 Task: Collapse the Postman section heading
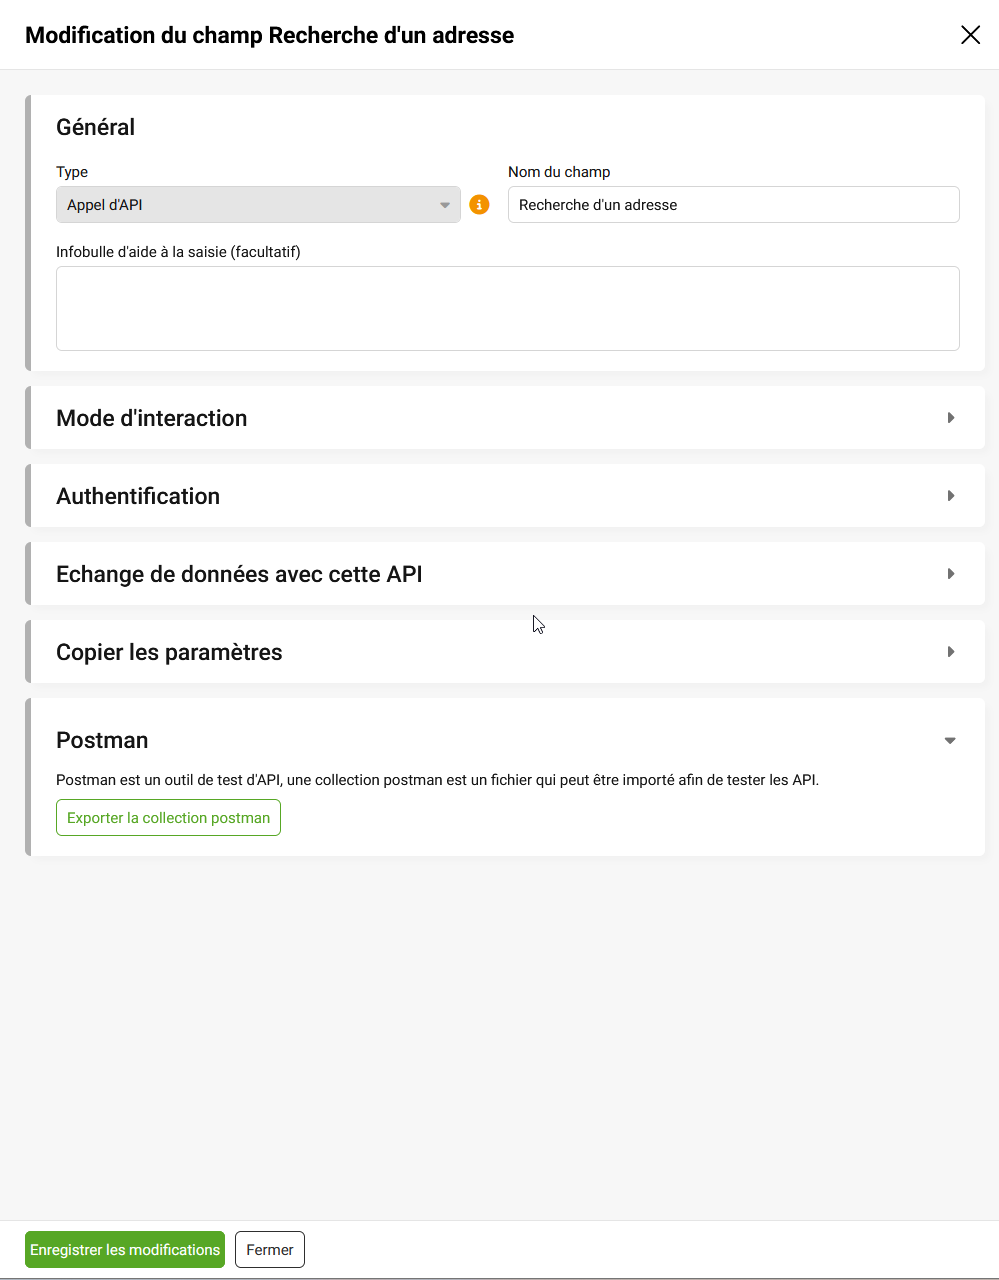[x=102, y=740]
